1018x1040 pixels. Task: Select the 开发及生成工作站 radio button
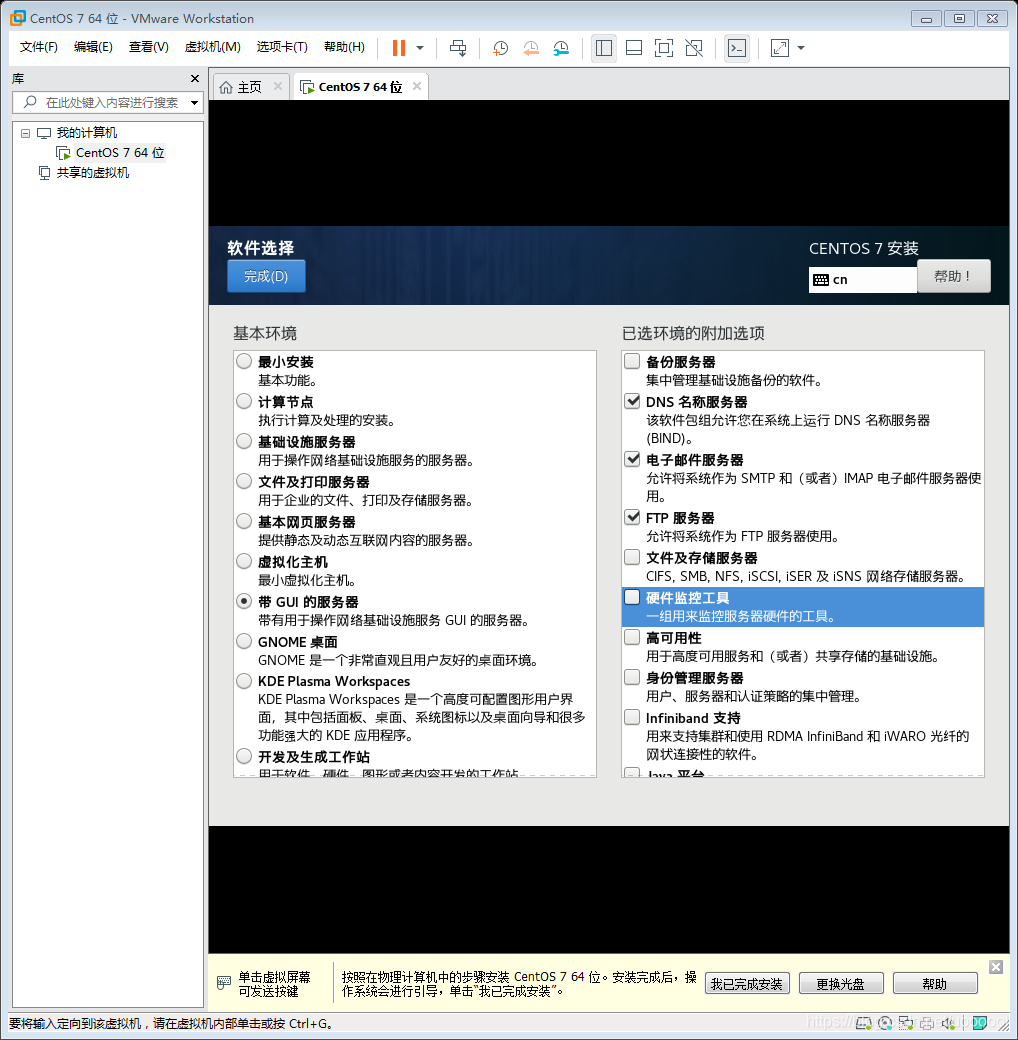(244, 756)
